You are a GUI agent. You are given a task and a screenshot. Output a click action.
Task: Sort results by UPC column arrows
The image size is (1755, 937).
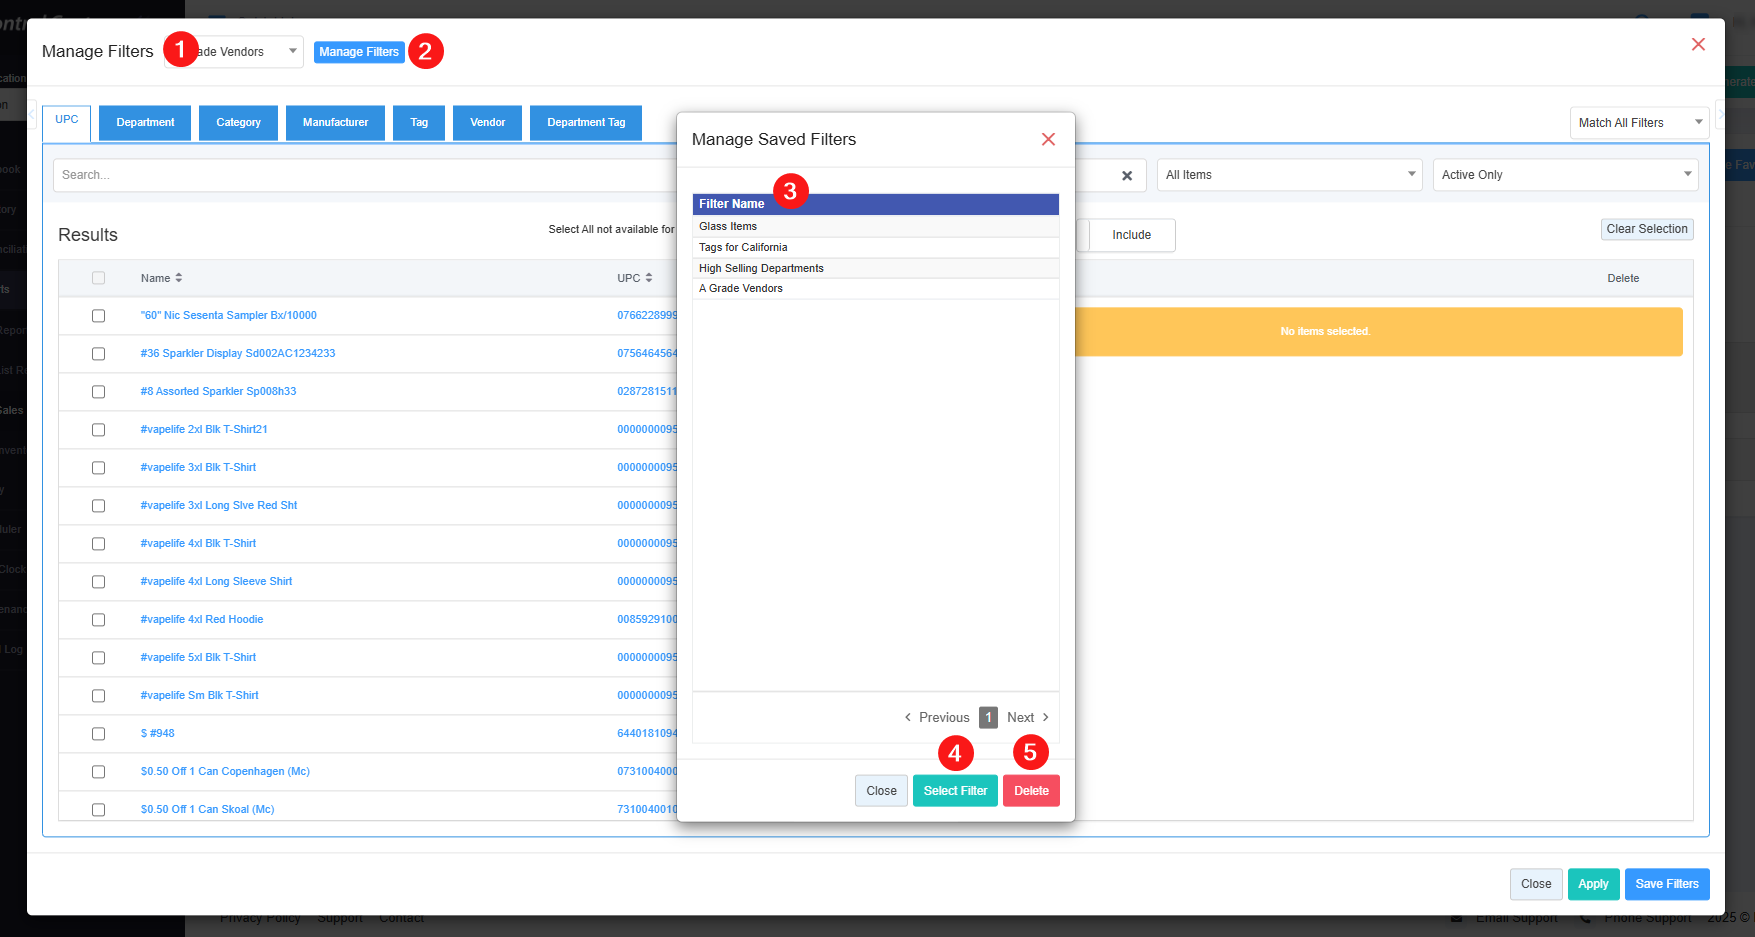[x=649, y=278]
